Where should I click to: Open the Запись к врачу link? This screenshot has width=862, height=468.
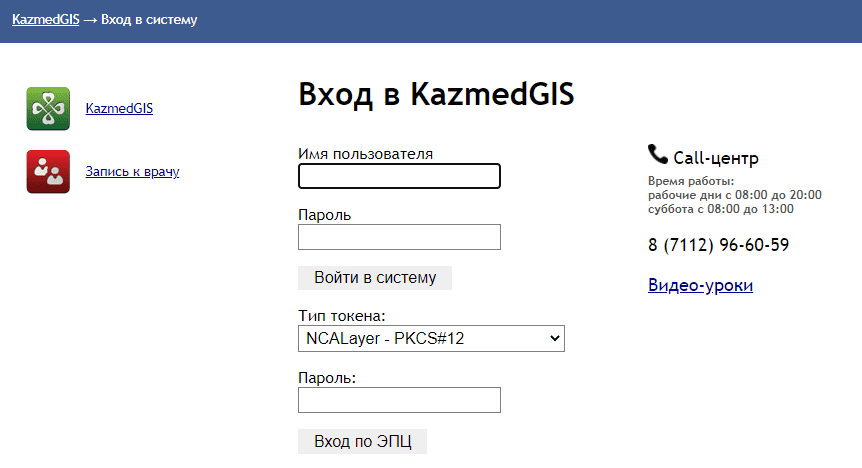pyautogui.click(x=132, y=172)
